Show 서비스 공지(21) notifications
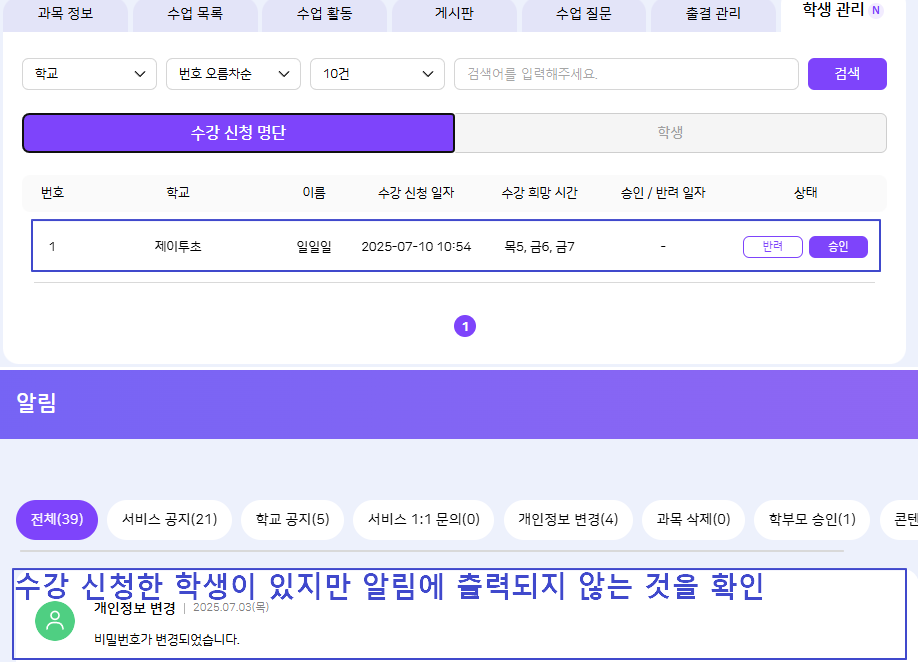 [x=169, y=520]
